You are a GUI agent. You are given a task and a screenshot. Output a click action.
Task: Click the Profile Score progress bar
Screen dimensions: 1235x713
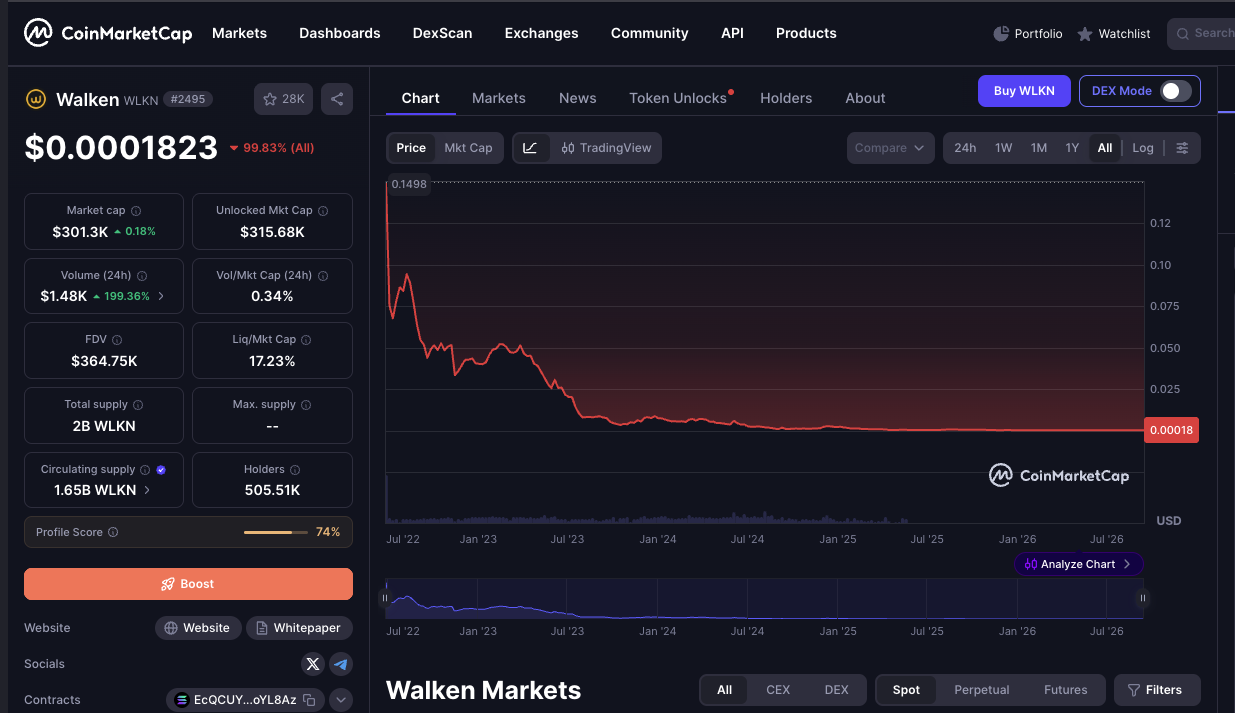(274, 532)
